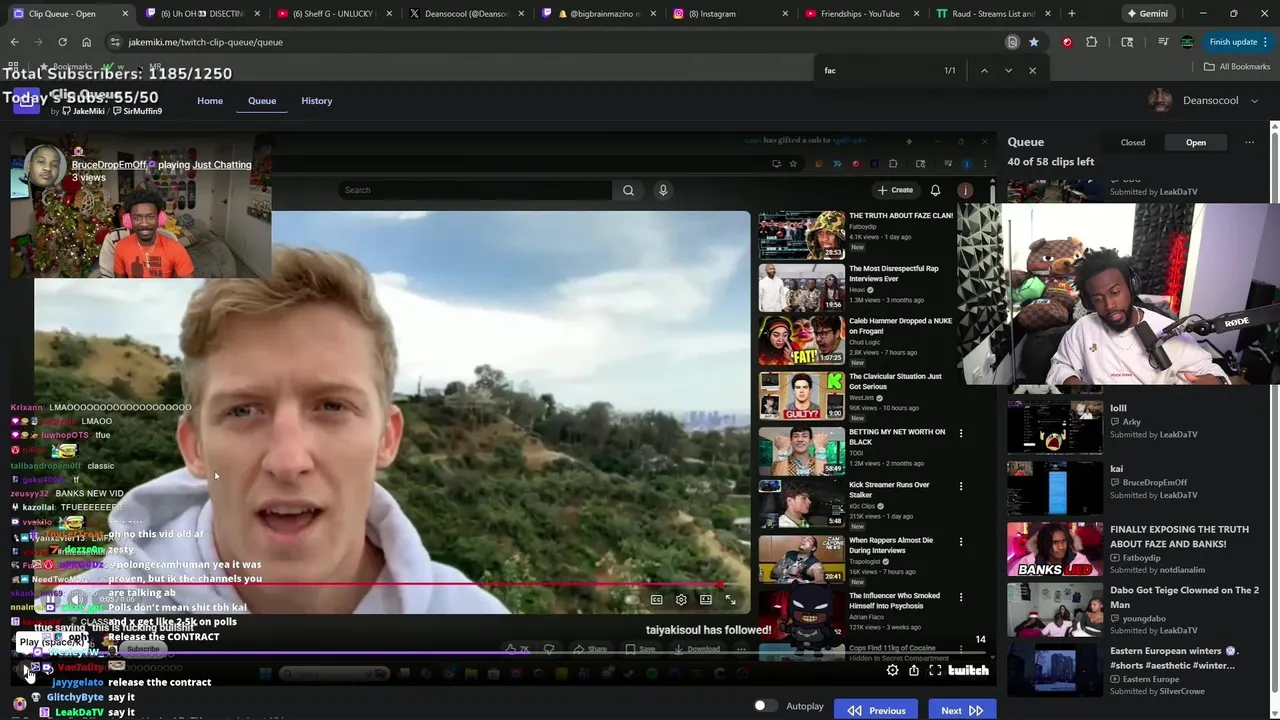Switch to Sheff G UNLUCKY tab
The width and height of the screenshot is (1280, 720).
(334, 14)
